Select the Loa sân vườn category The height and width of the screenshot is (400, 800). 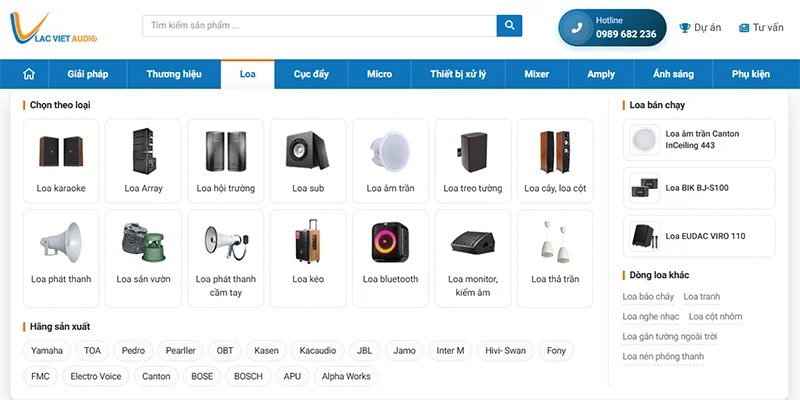click(143, 258)
